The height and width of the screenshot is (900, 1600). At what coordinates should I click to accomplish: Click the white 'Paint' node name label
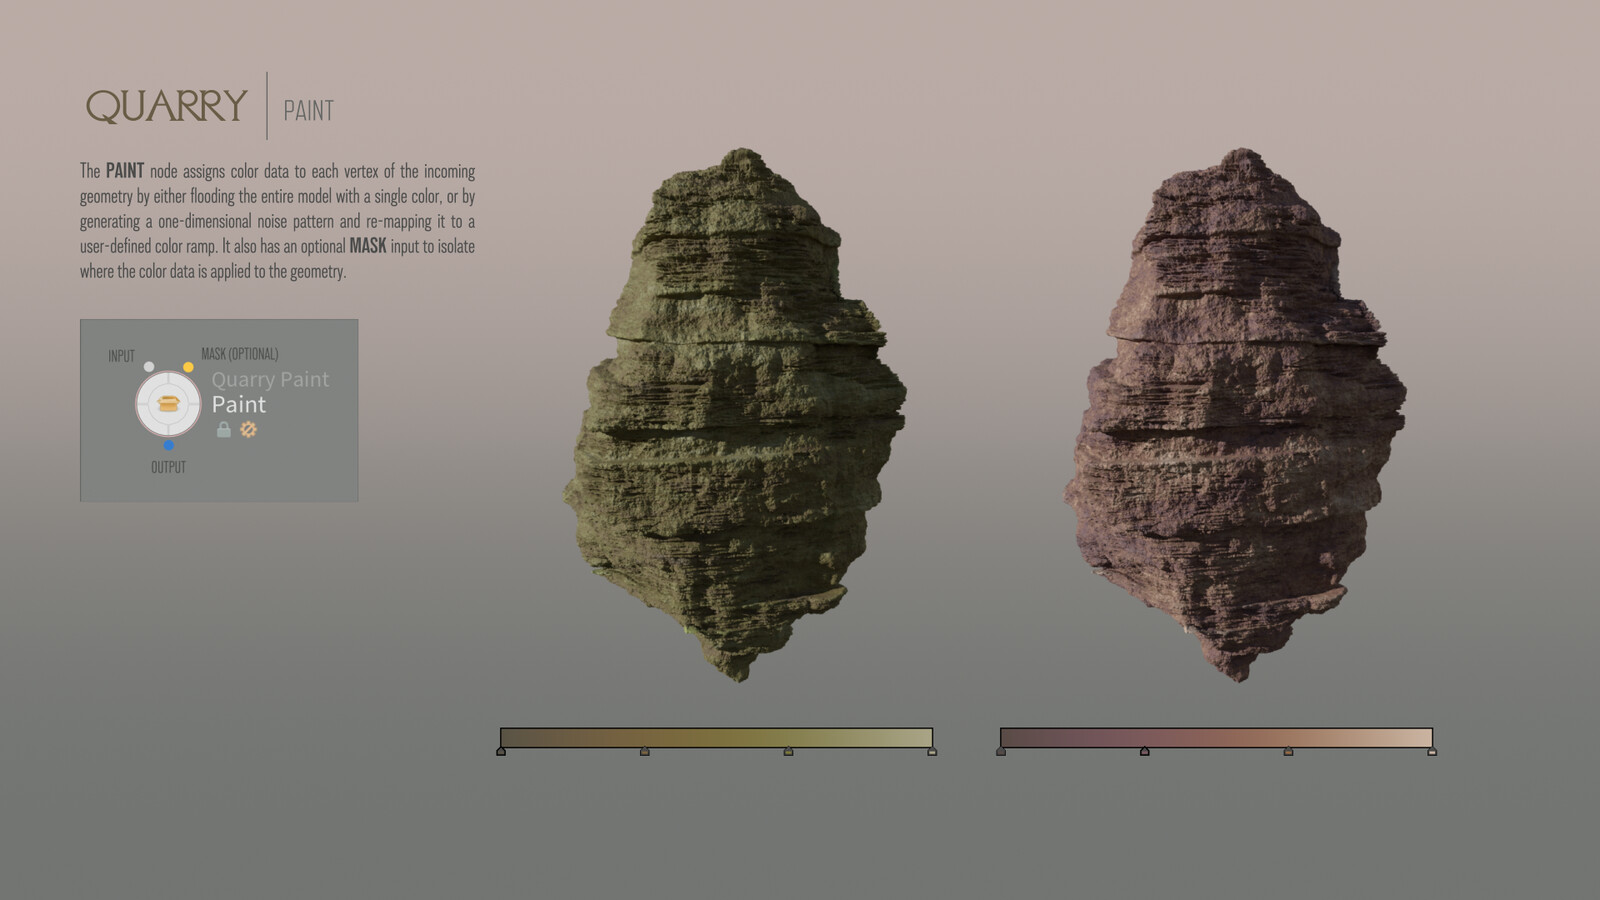click(x=239, y=404)
